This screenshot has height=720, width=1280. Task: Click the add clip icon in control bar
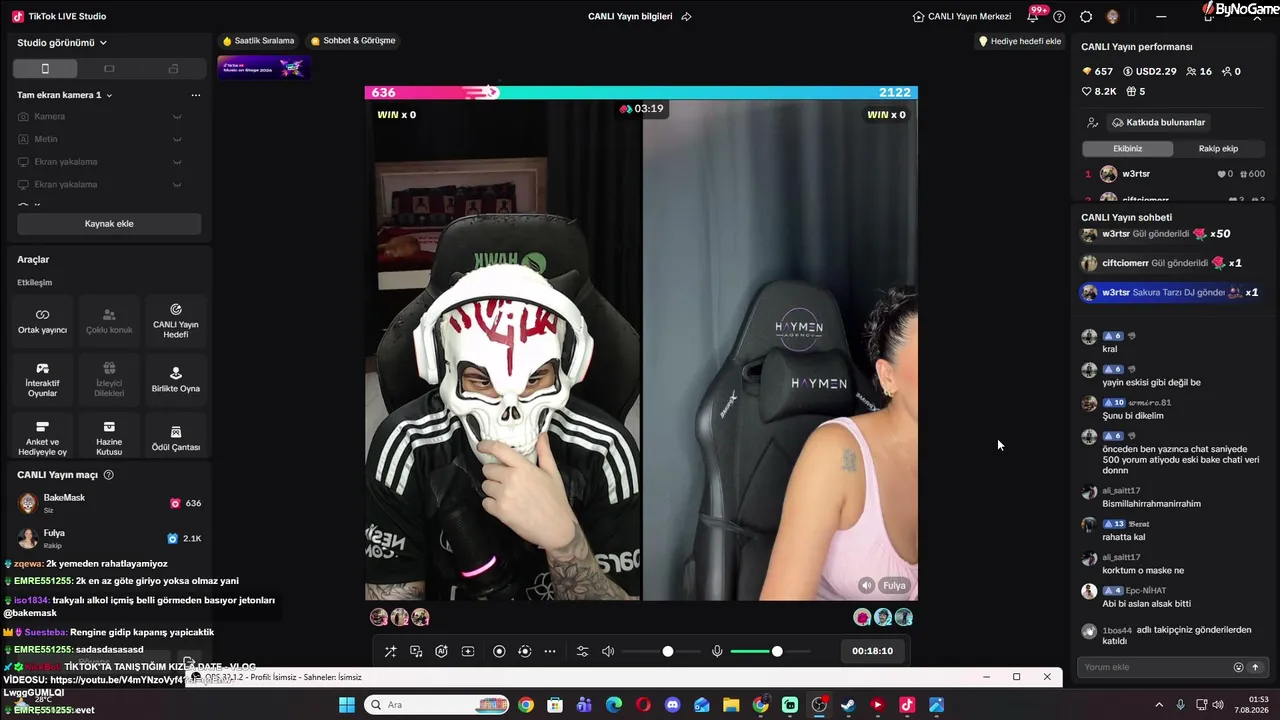click(x=468, y=651)
